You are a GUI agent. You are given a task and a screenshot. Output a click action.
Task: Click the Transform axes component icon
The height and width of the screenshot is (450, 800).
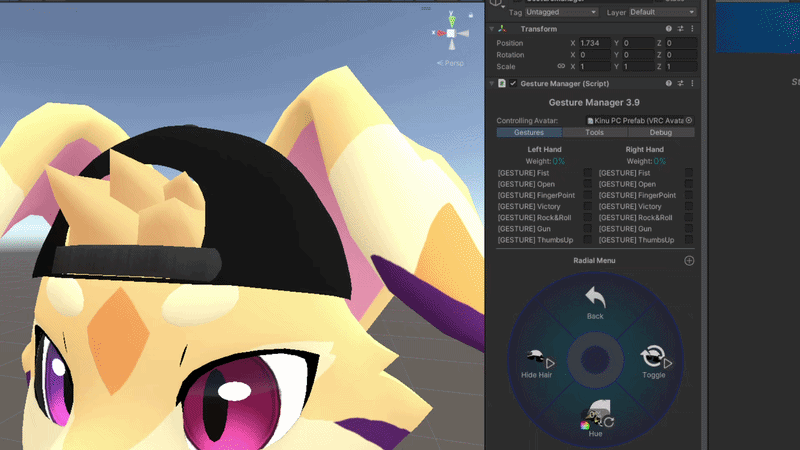(x=502, y=29)
